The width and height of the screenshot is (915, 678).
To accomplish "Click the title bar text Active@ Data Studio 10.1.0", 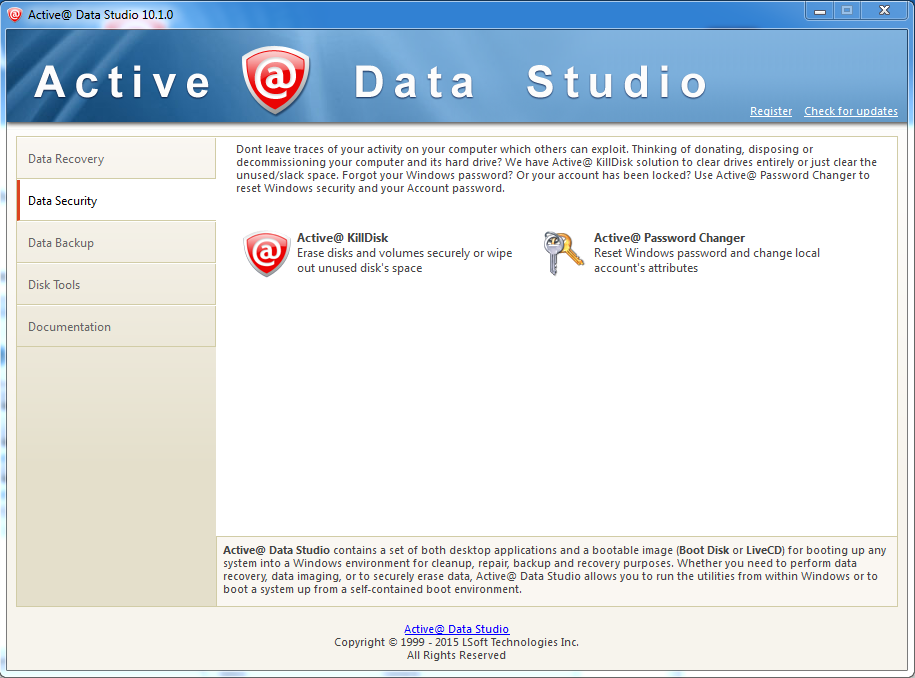I will click(x=100, y=15).
